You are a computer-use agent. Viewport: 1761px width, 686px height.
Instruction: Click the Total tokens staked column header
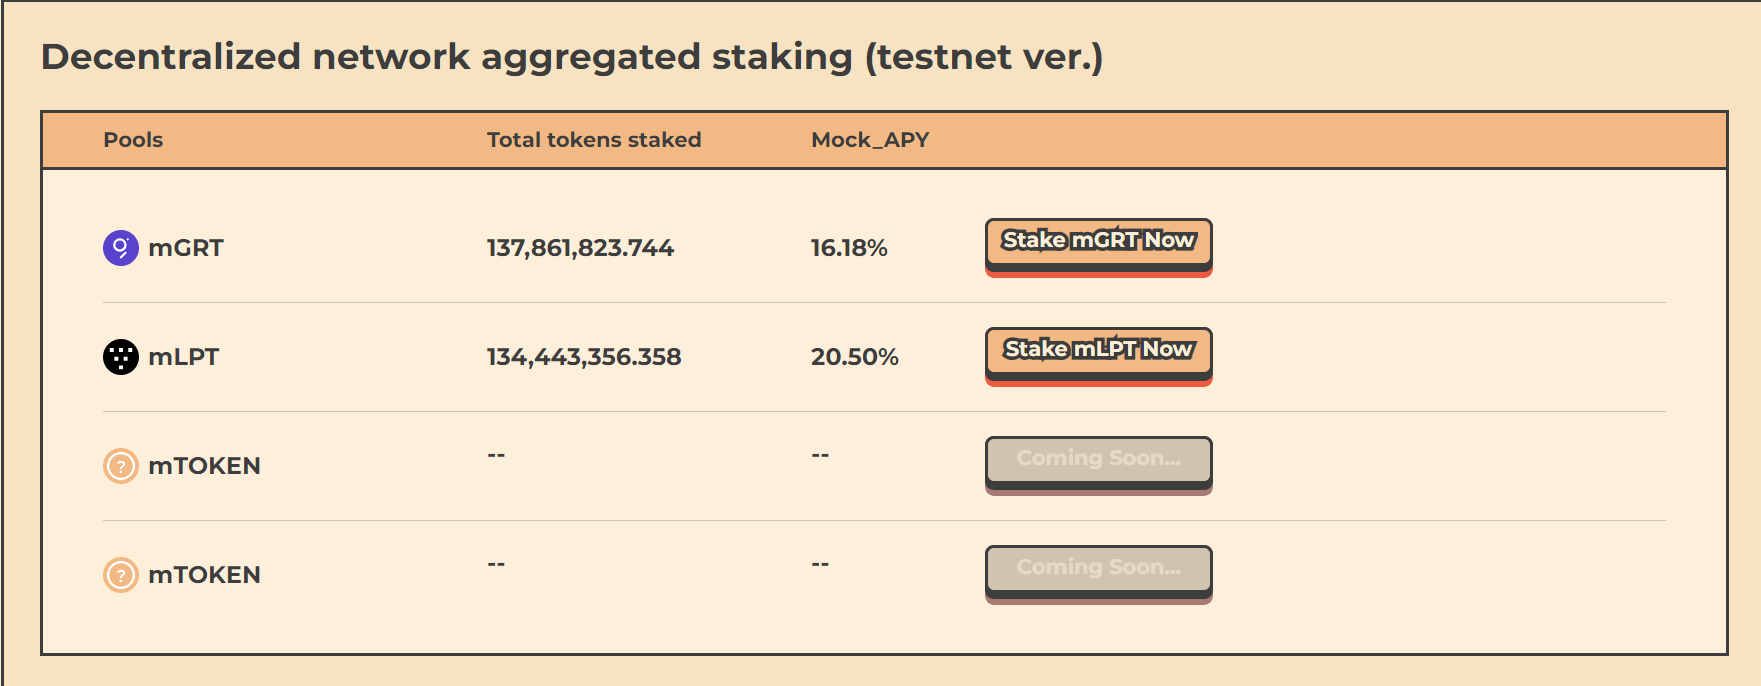tap(594, 140)
